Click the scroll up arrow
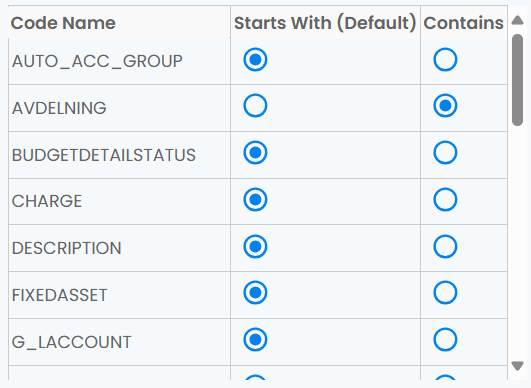This screenshot has width=531, height=388. [x=517, y=20]
